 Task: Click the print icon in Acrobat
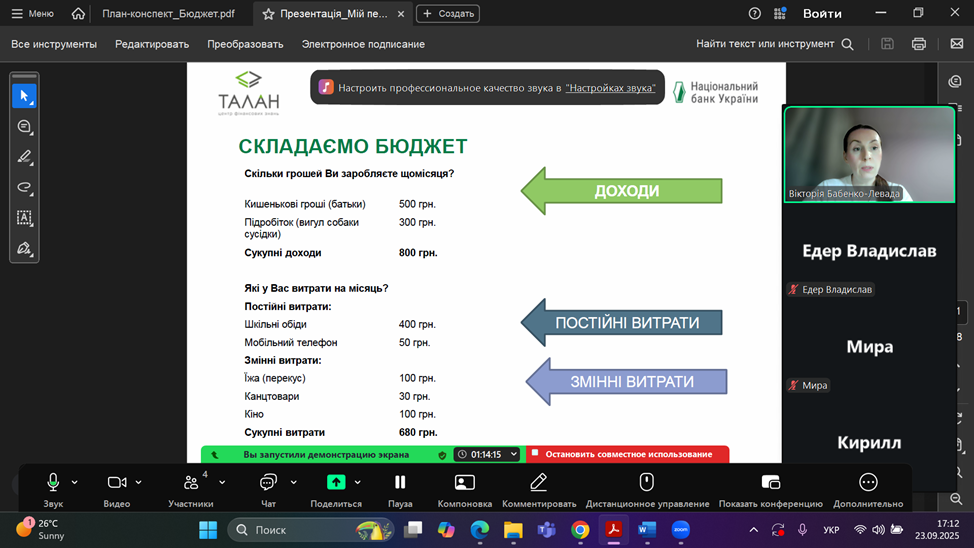[919, 44]
